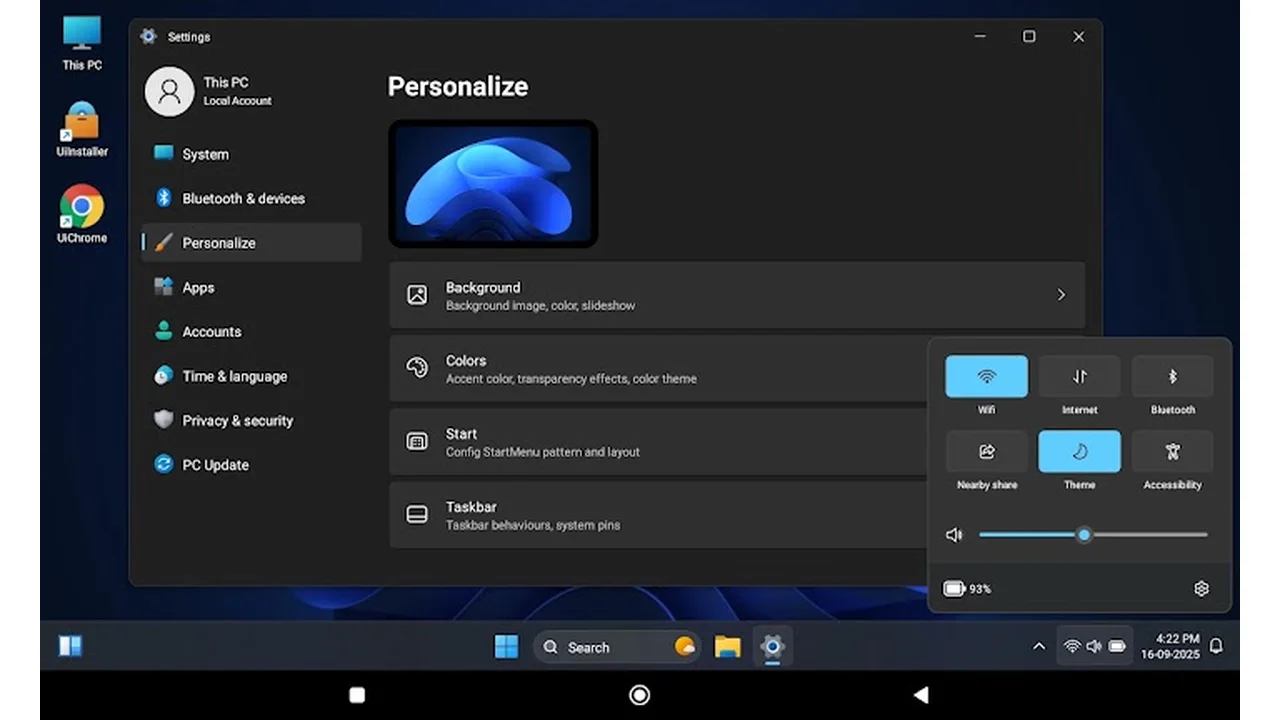The width and height of the screenshot is (1280, 720).
Task: Tap the Android home circle button
Action: click(x=640, y=695)
